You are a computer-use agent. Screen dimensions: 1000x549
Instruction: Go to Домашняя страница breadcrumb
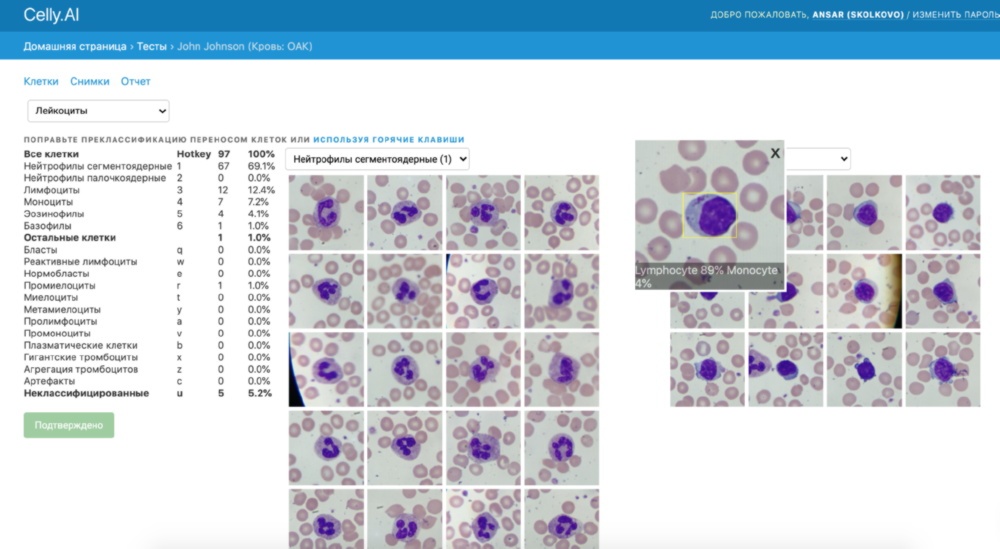[x=75, y=46]
